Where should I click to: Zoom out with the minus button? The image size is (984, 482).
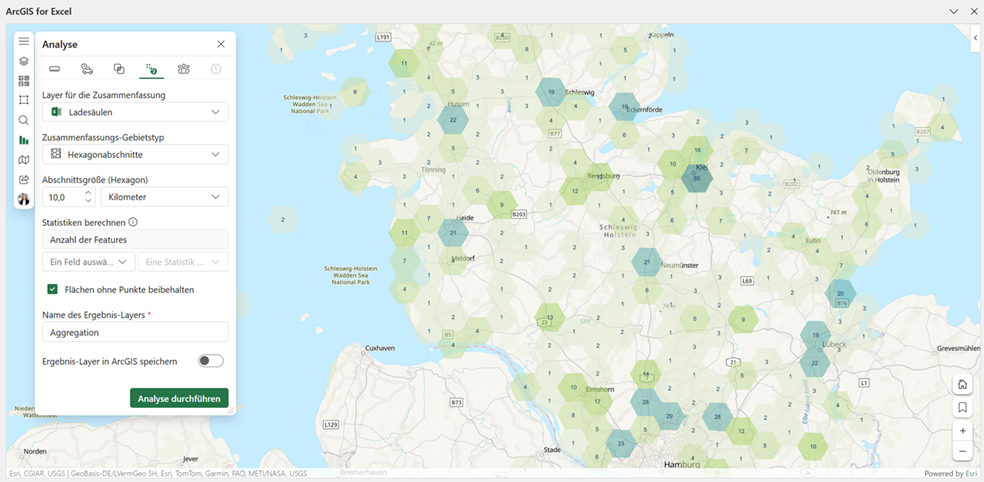point(962,451)
